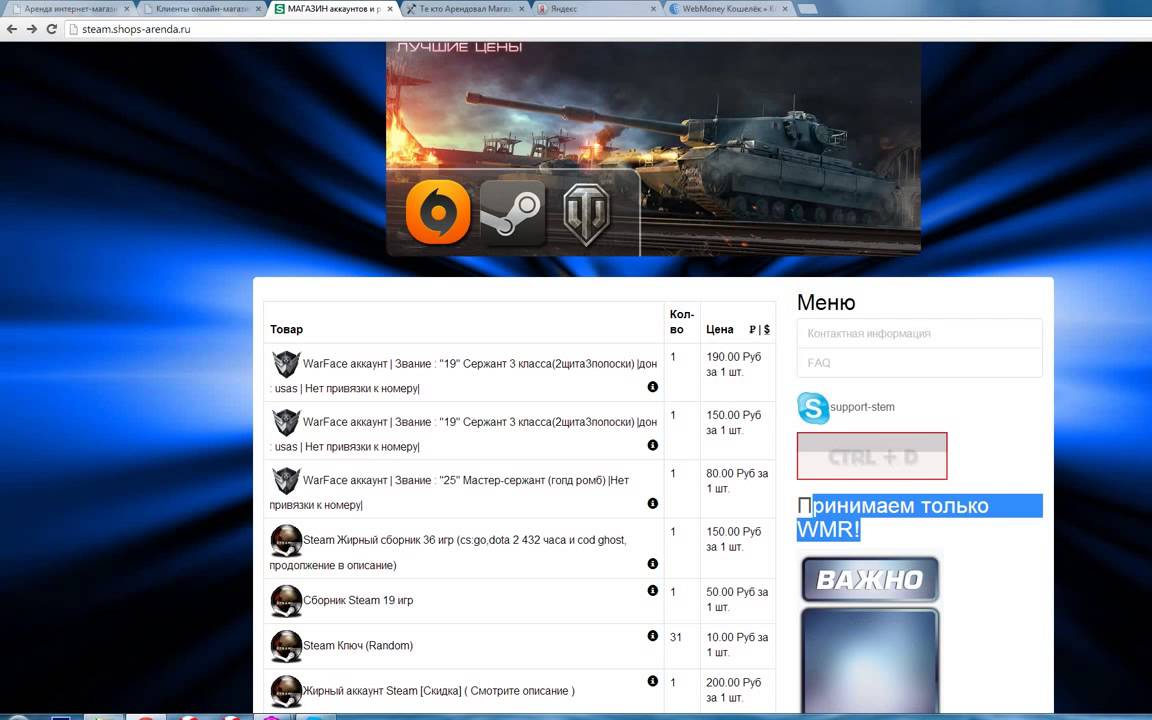The width and height of the screenshot is (1152, 720).
Task: Click the WarFace icon in the 190.00 Руб row
Action: click(x=286, y=364)
